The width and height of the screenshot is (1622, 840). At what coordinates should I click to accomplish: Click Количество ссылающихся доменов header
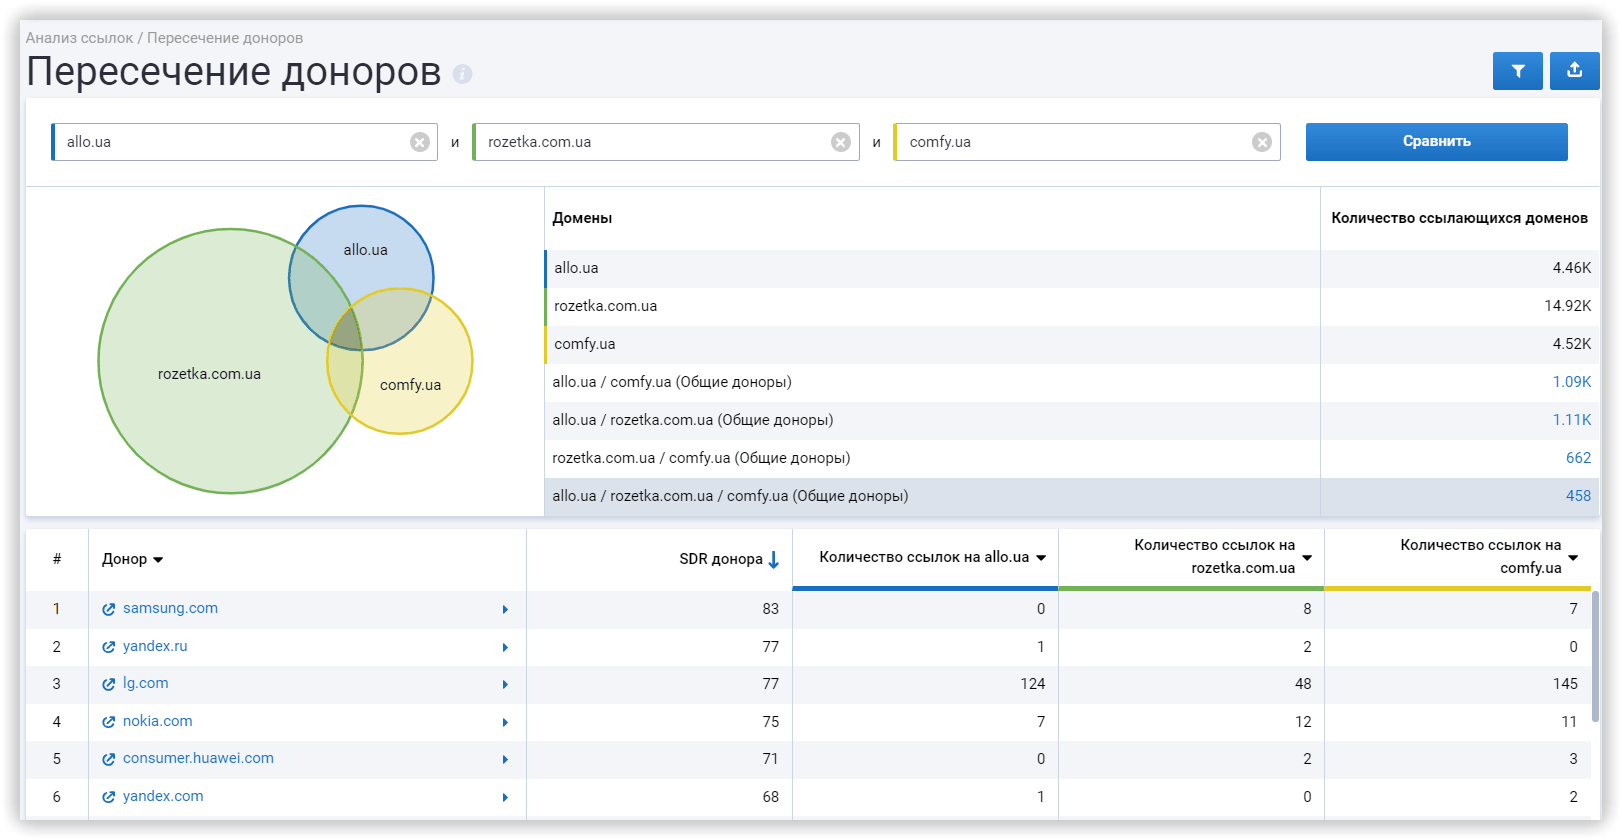pos(1459,218)
